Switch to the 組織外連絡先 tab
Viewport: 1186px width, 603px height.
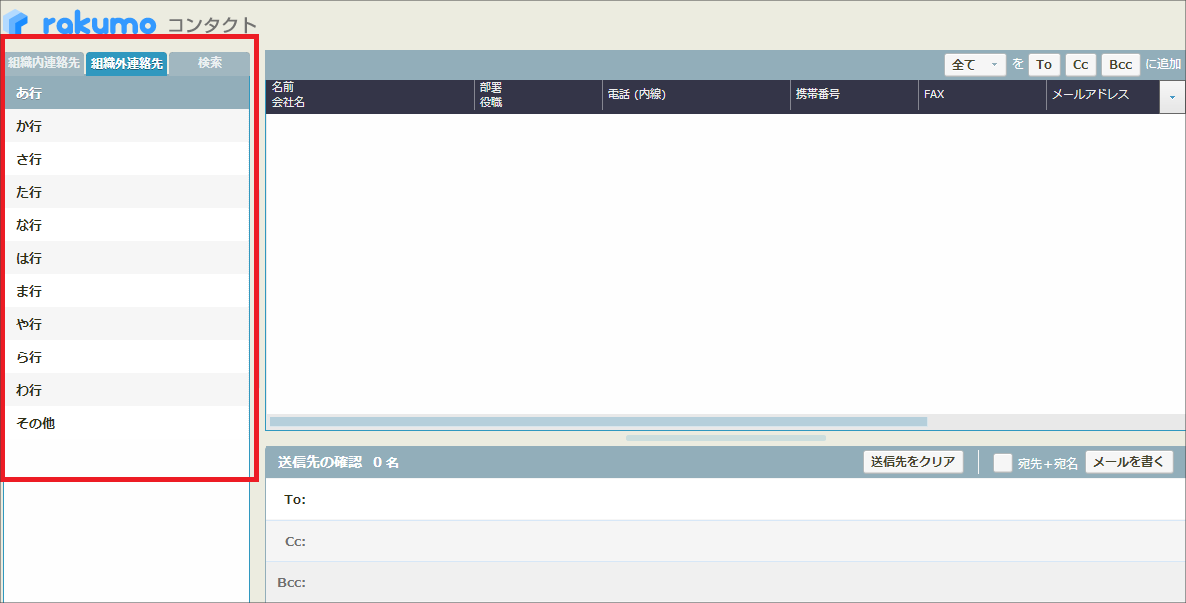tap(127, 64)
